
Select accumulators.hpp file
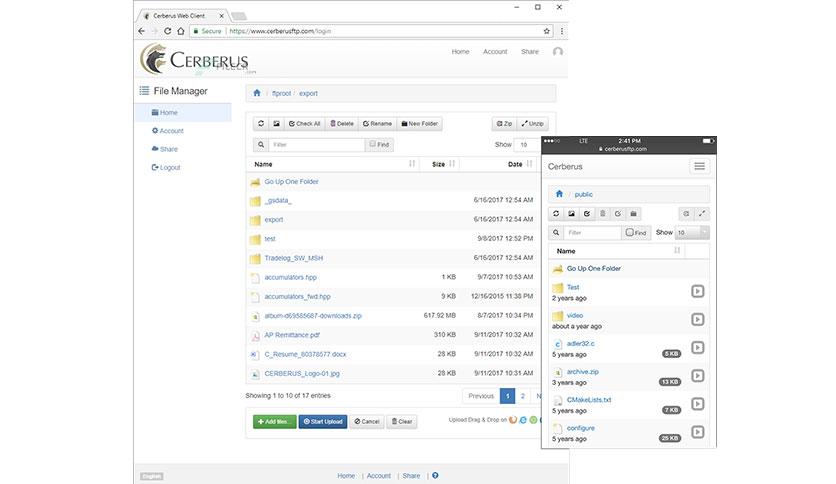coord(291,277)
